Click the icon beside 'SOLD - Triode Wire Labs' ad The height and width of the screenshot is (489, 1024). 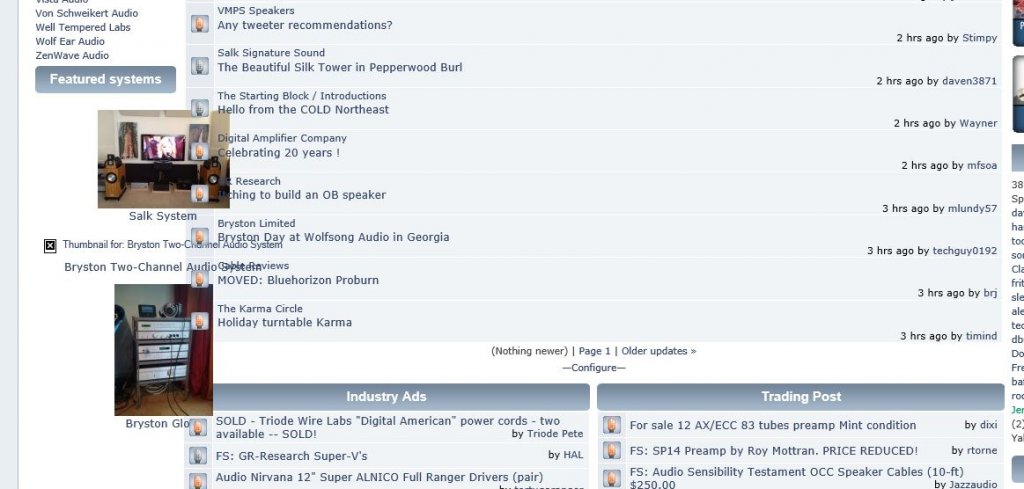(x=198, y=428)
